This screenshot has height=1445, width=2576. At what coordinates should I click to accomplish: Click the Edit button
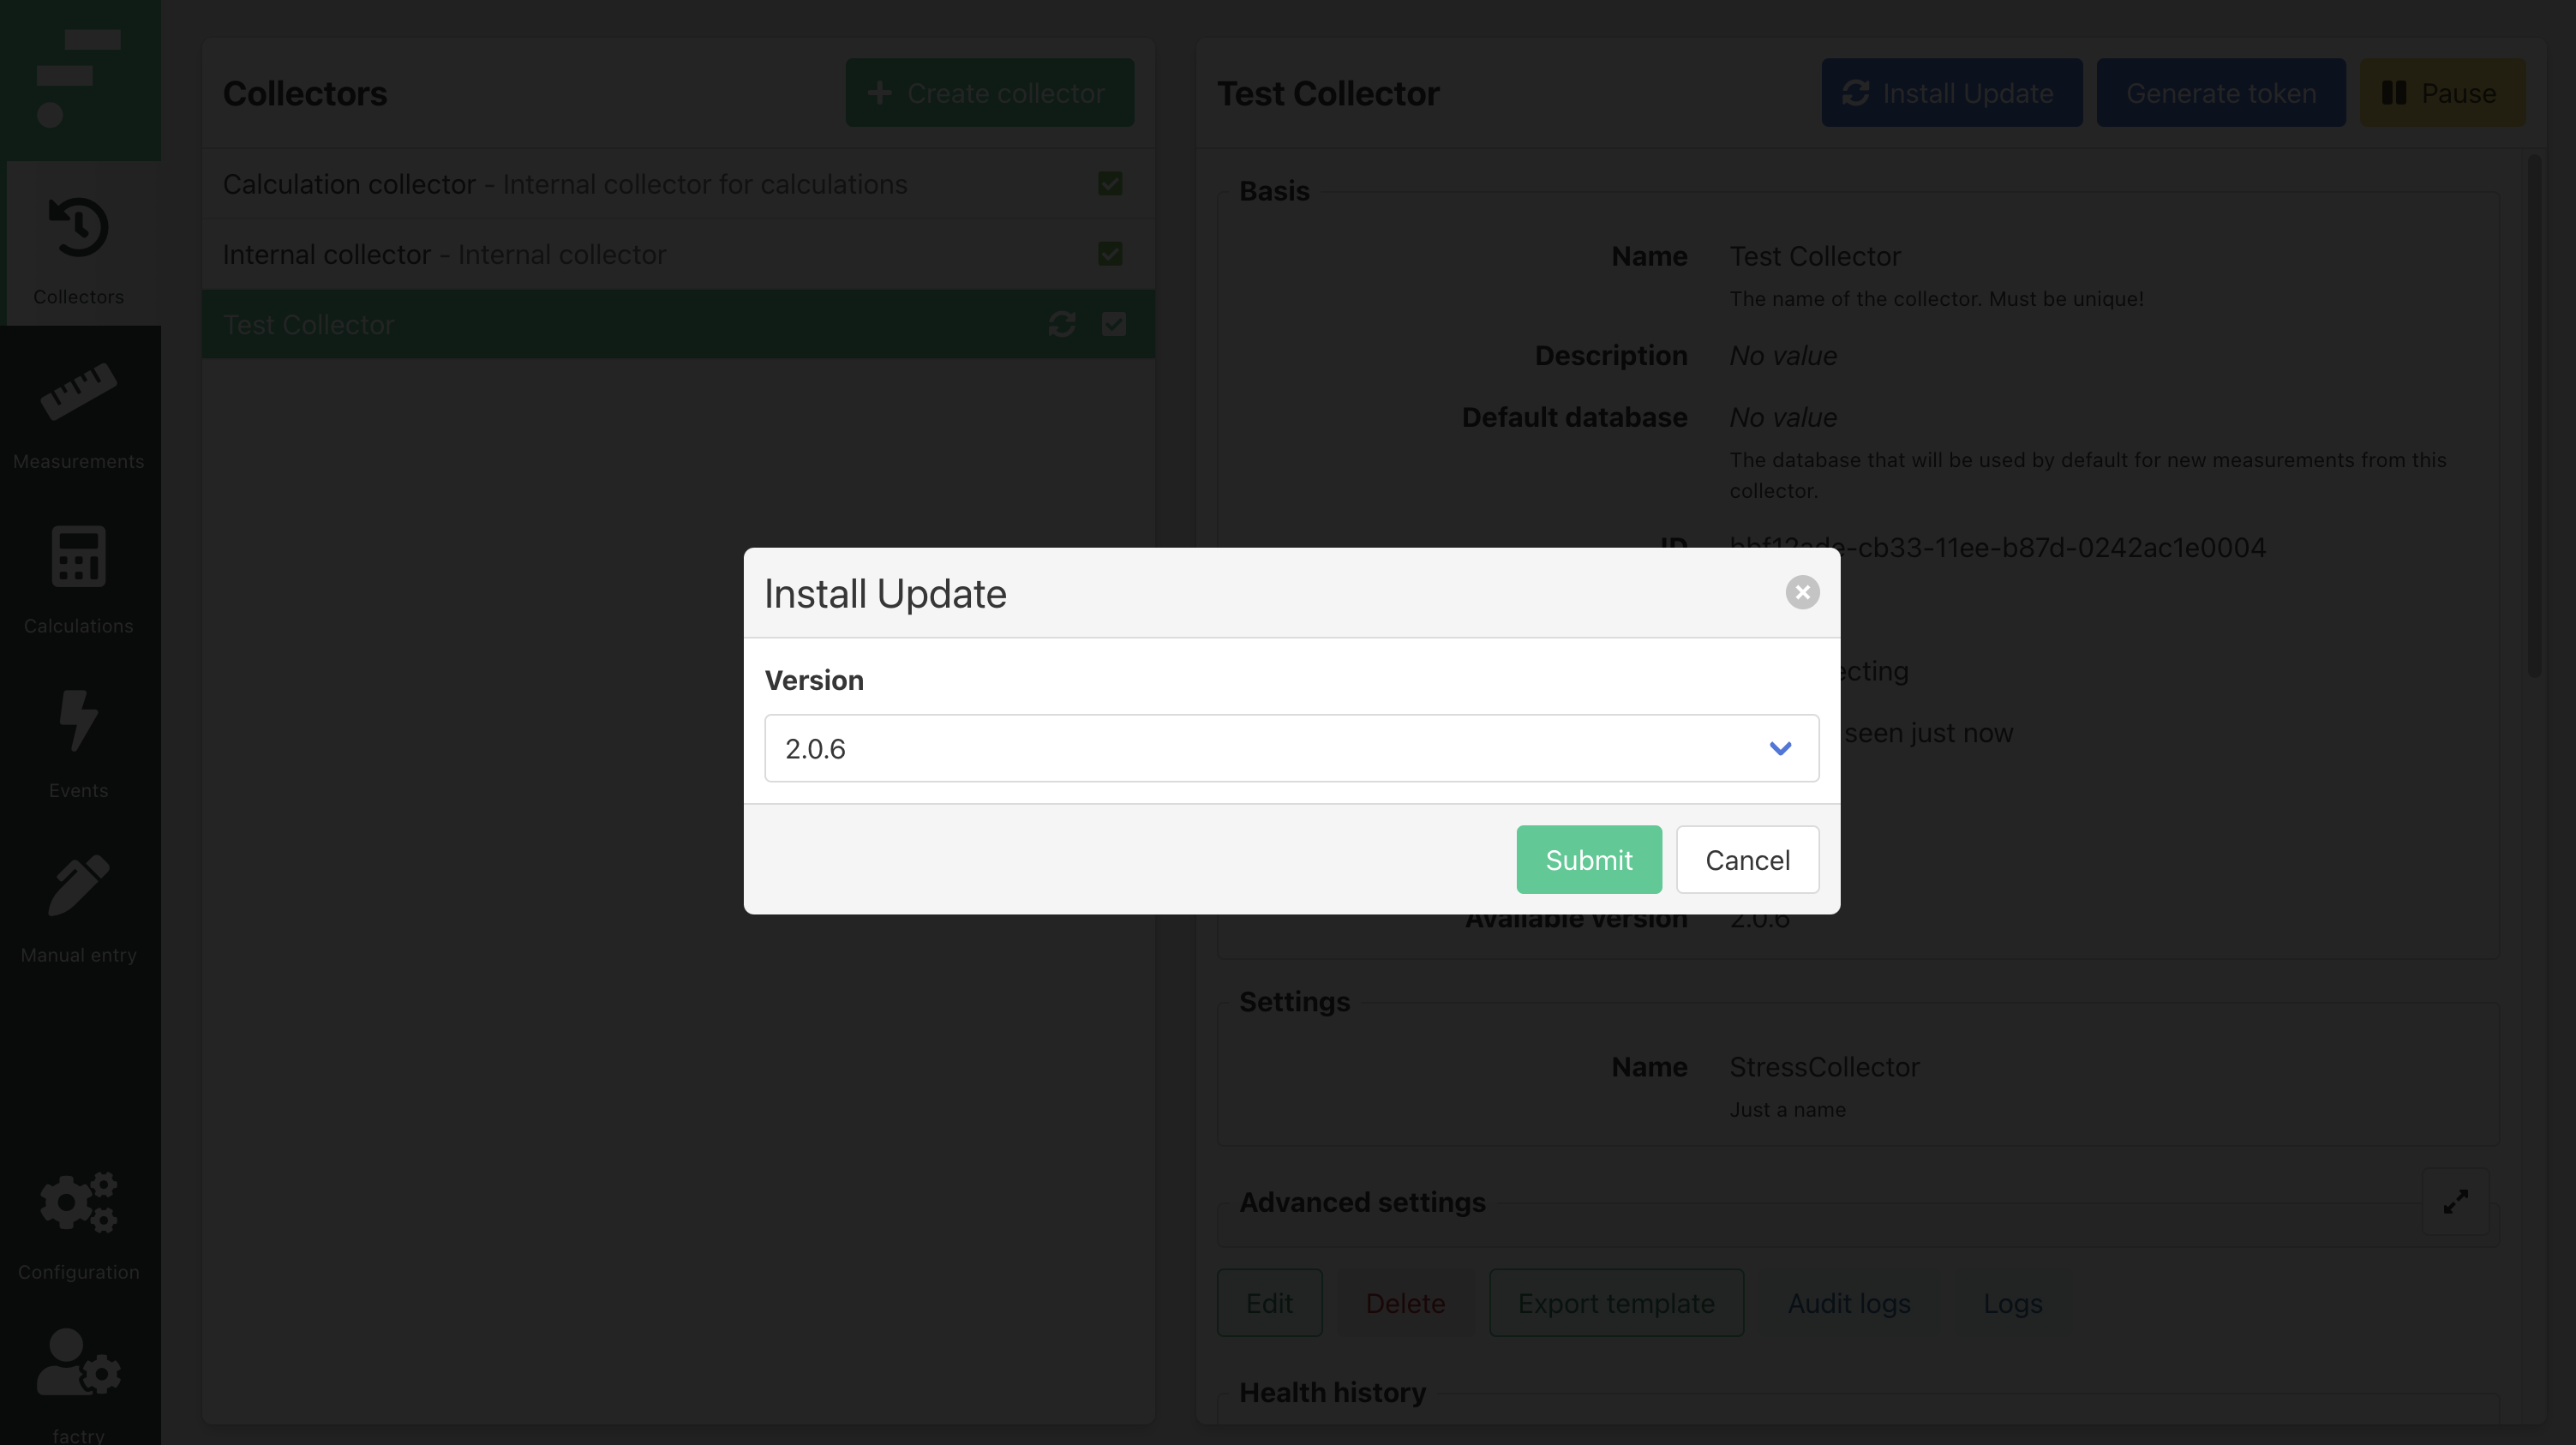tap(1269, 1302)
